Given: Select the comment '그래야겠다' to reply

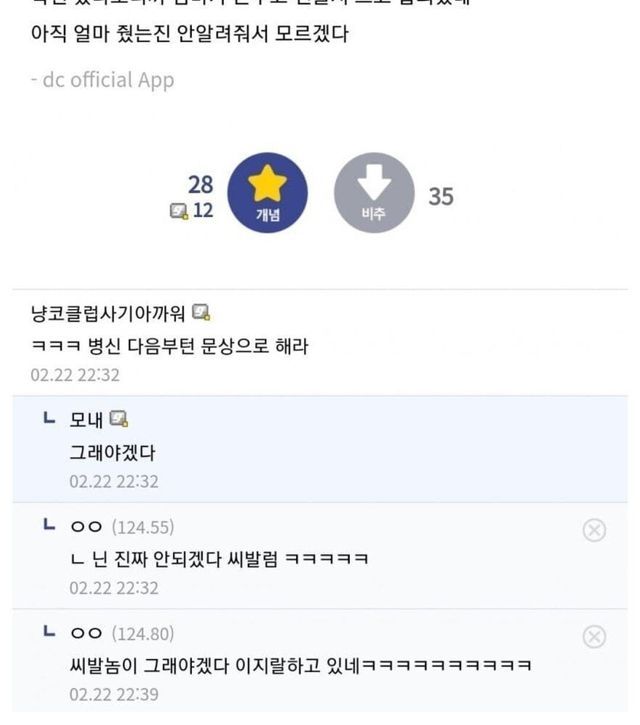Looking at the screenshot, I should click(112, 453).
